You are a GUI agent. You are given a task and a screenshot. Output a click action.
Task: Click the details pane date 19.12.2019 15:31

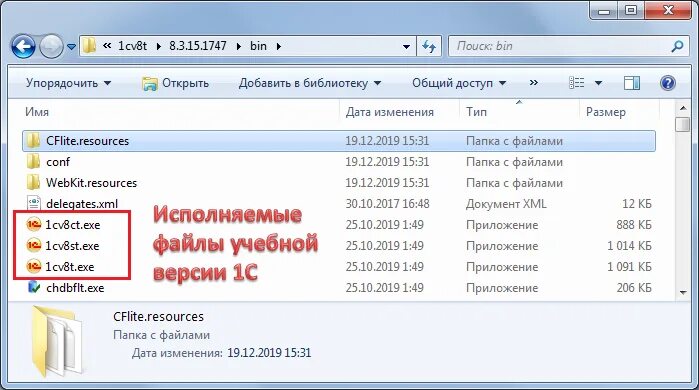pyautogui.click(x=269, y=353)
